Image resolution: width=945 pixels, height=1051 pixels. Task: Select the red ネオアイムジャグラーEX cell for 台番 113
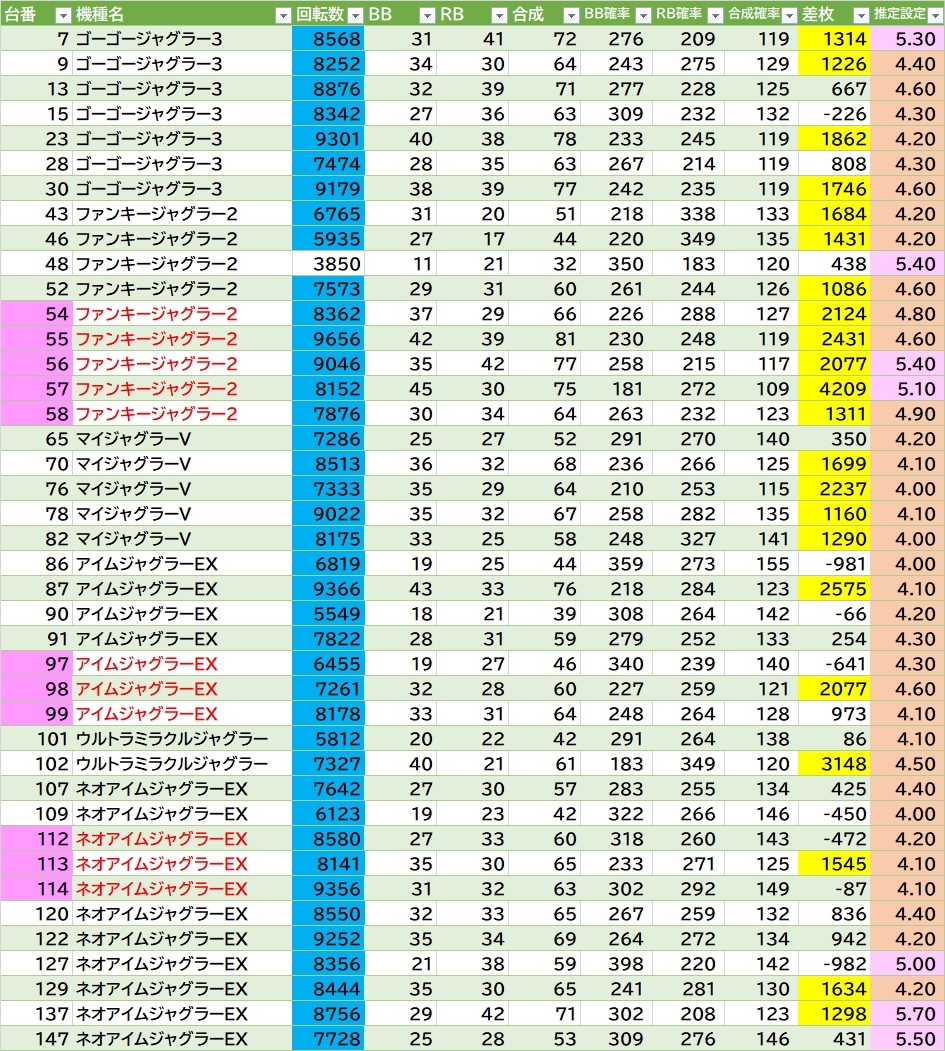[182, 864]
